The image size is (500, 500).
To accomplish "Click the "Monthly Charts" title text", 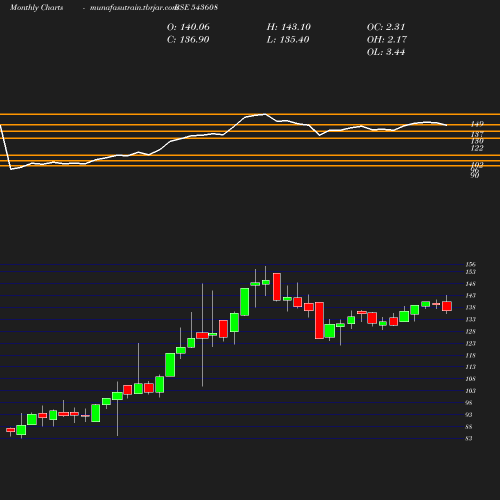I will click(36, 8).
